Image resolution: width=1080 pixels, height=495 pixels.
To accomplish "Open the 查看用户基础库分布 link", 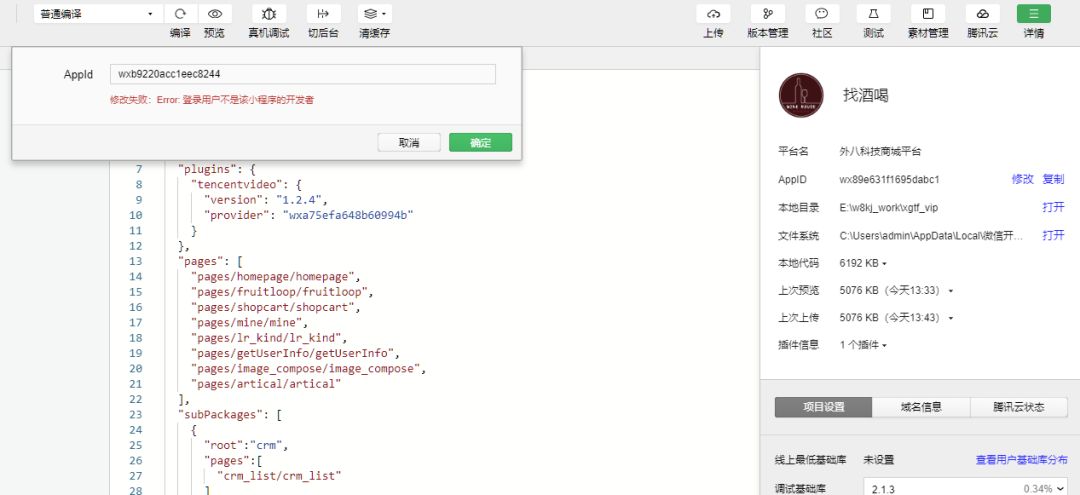I will [1021, 460].
